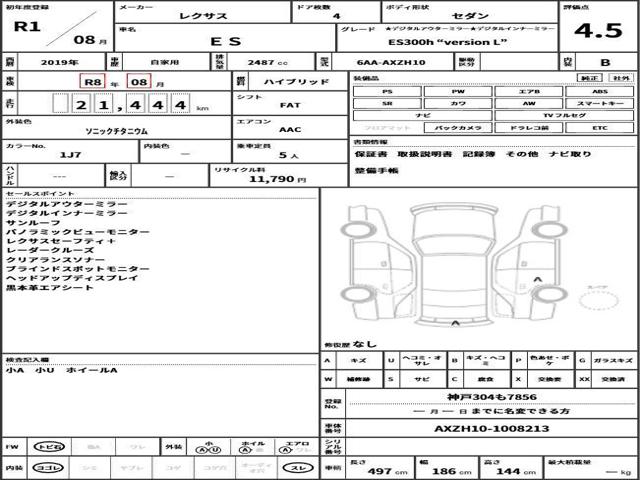
Task: Click the air conditioner value AAC
Action: point(290,130)
